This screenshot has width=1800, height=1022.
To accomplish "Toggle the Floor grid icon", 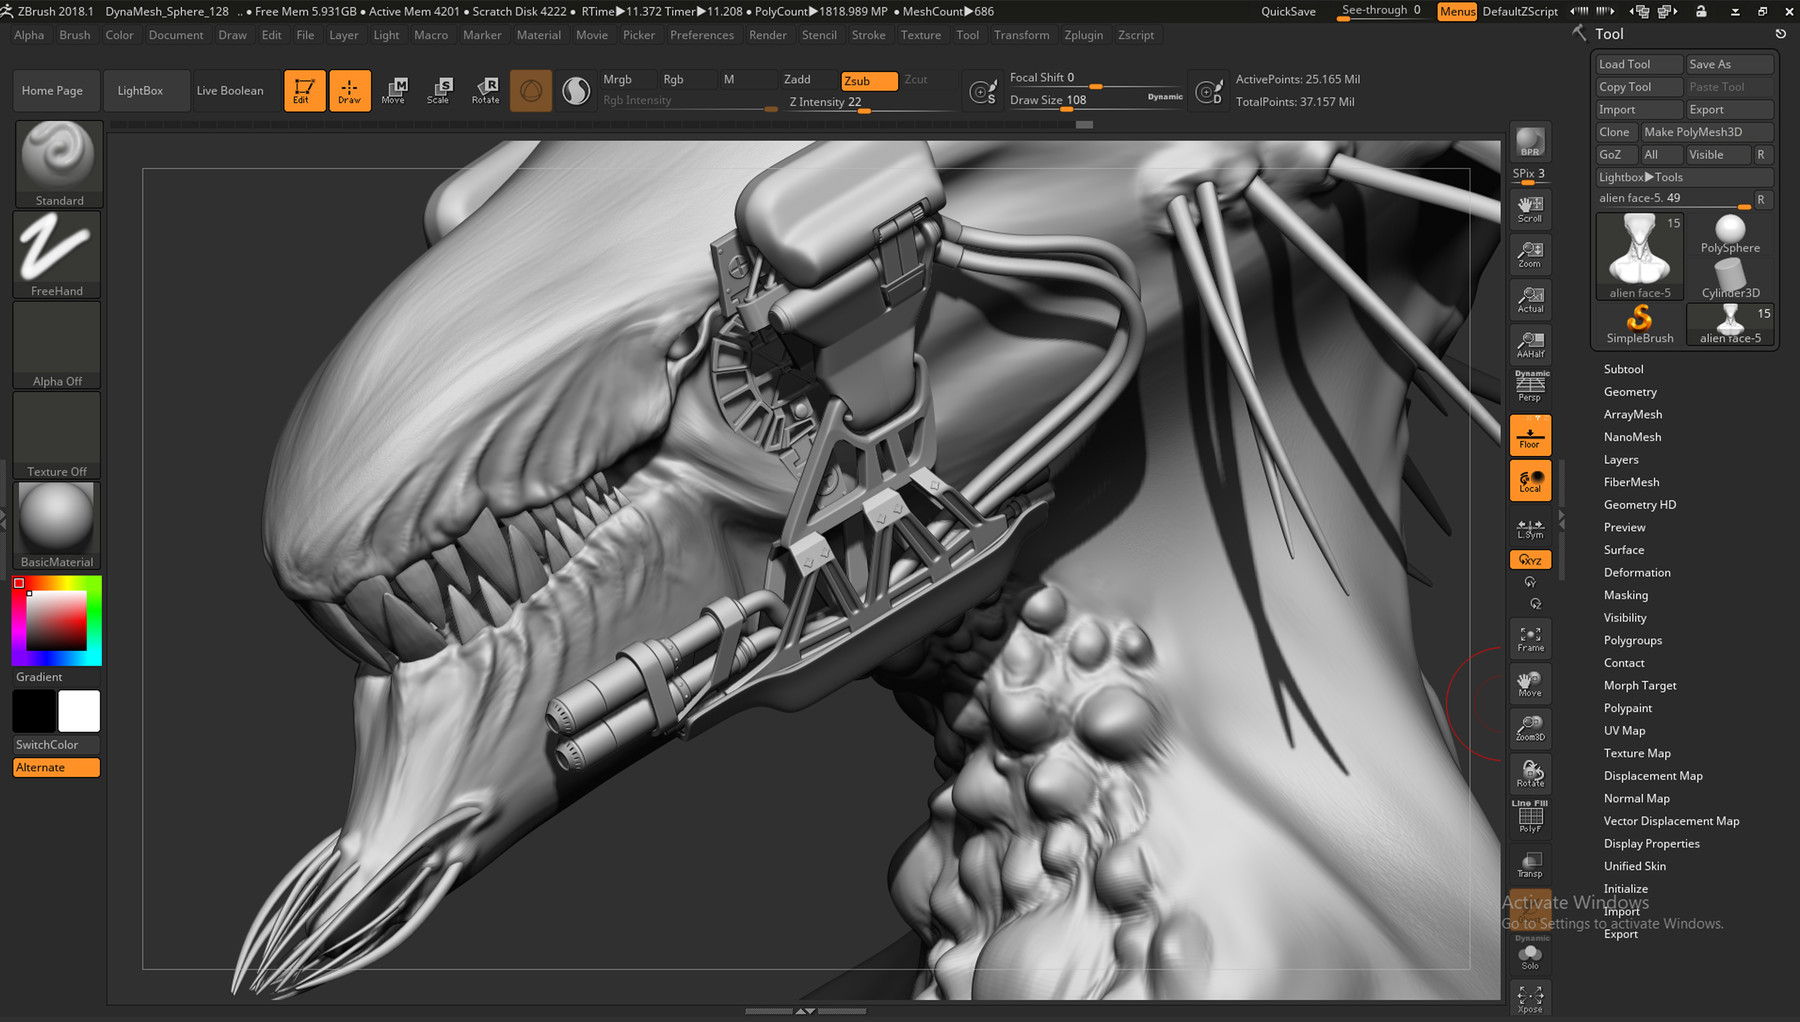I will [1529, 434].
